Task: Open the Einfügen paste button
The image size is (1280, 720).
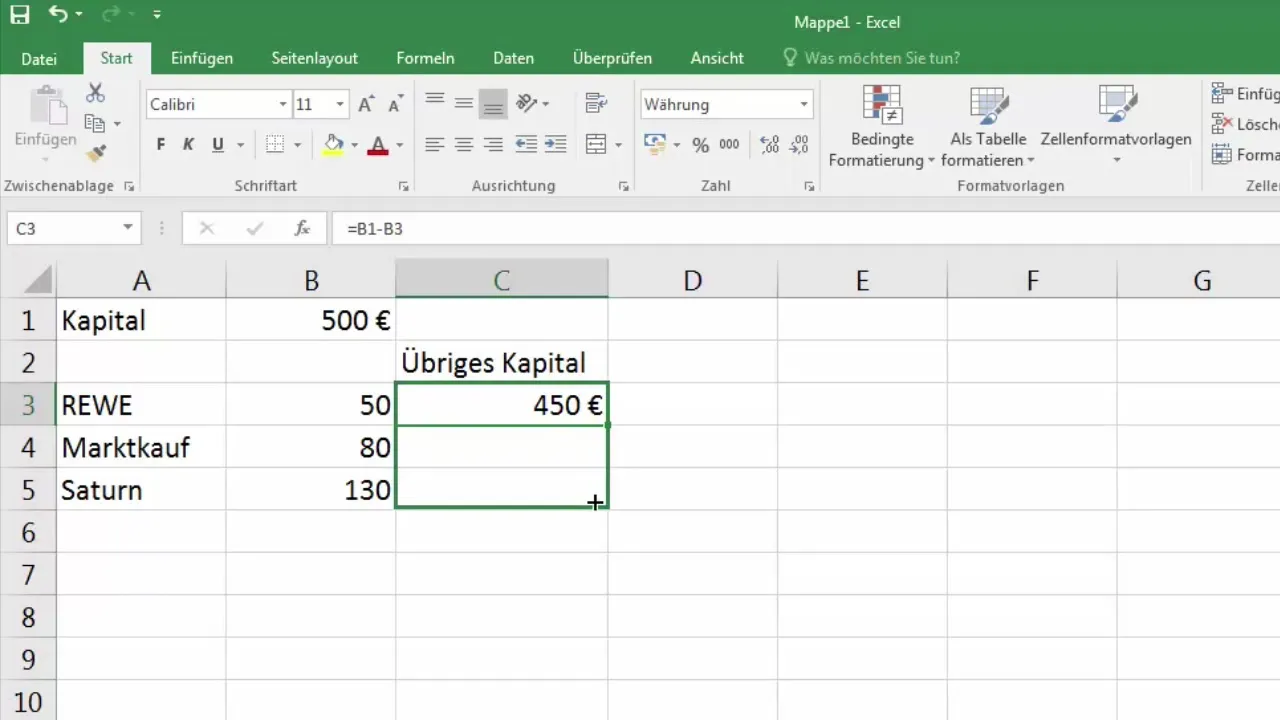Action: pos(45,124)
